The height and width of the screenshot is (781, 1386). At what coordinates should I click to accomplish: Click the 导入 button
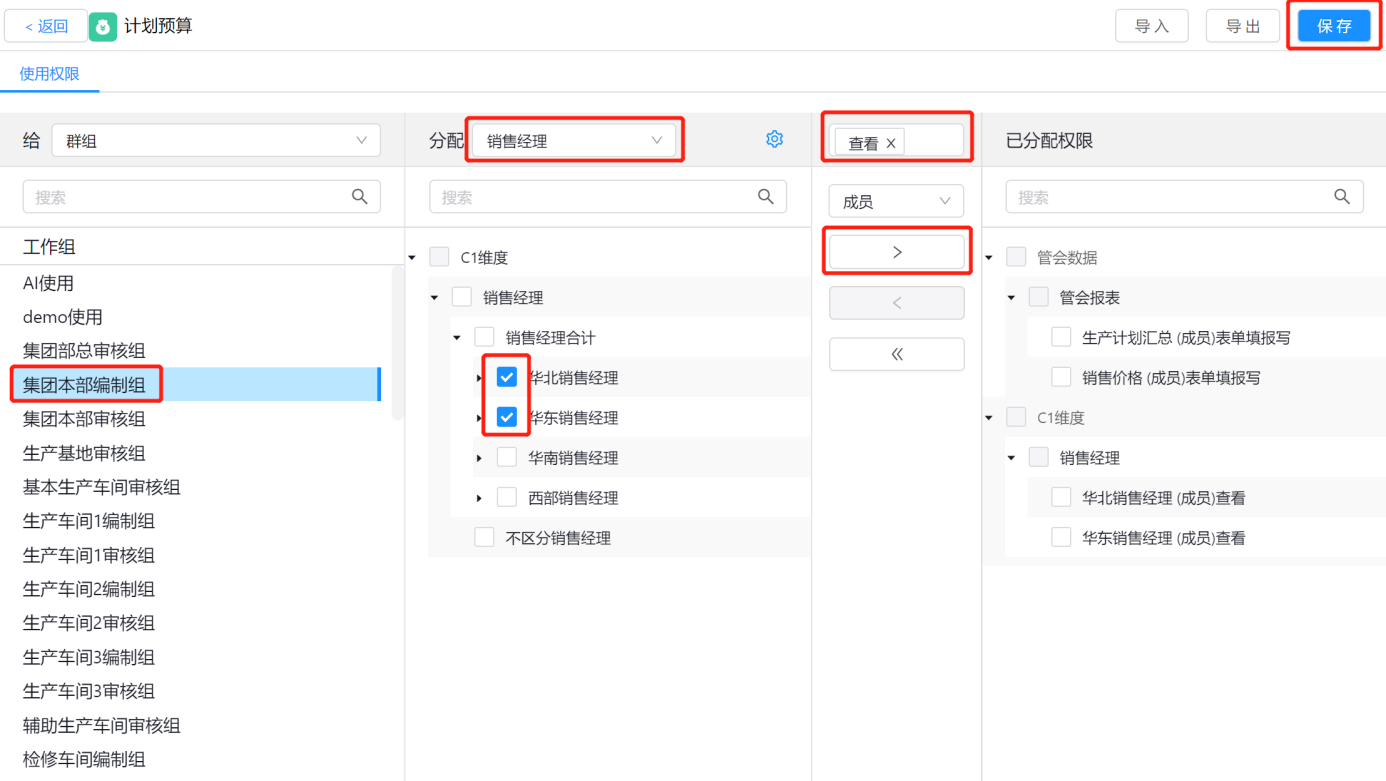point(1151,26)
